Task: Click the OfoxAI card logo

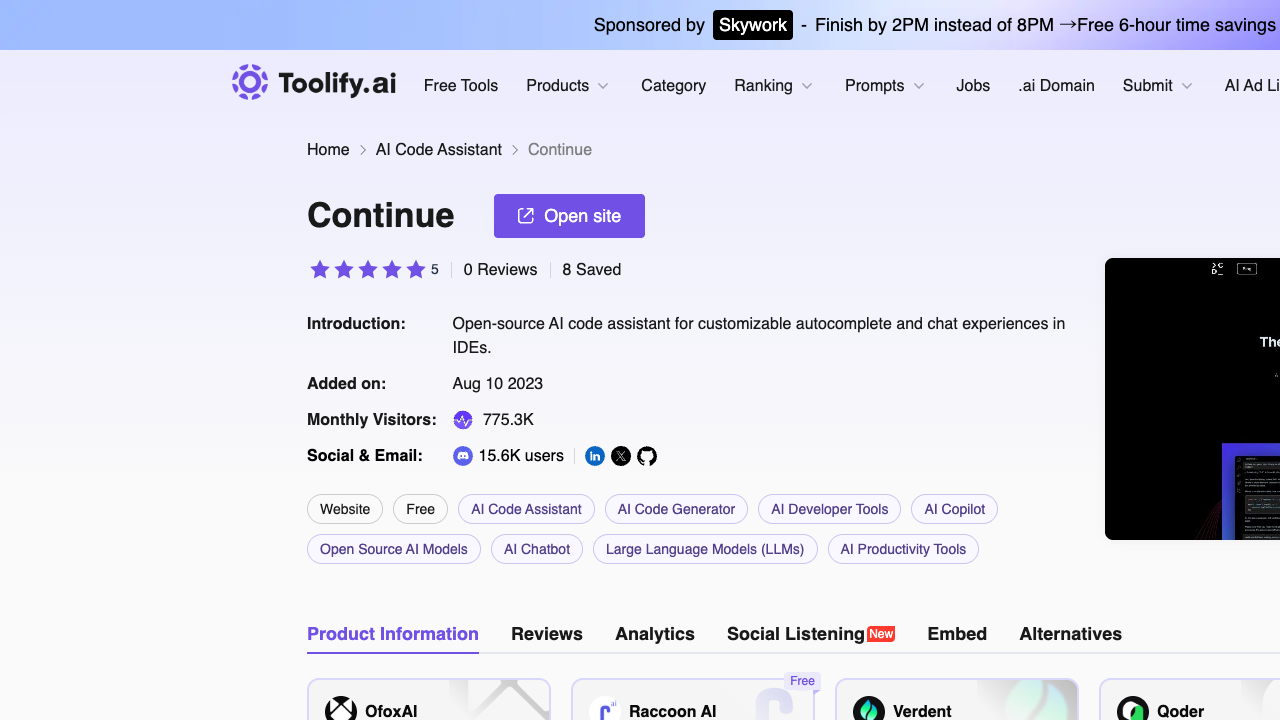Action: (x=341, y=710)
